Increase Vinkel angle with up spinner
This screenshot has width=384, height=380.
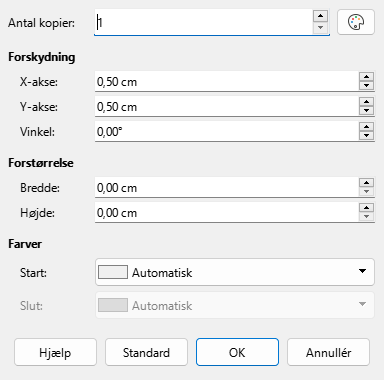(366, 127)
